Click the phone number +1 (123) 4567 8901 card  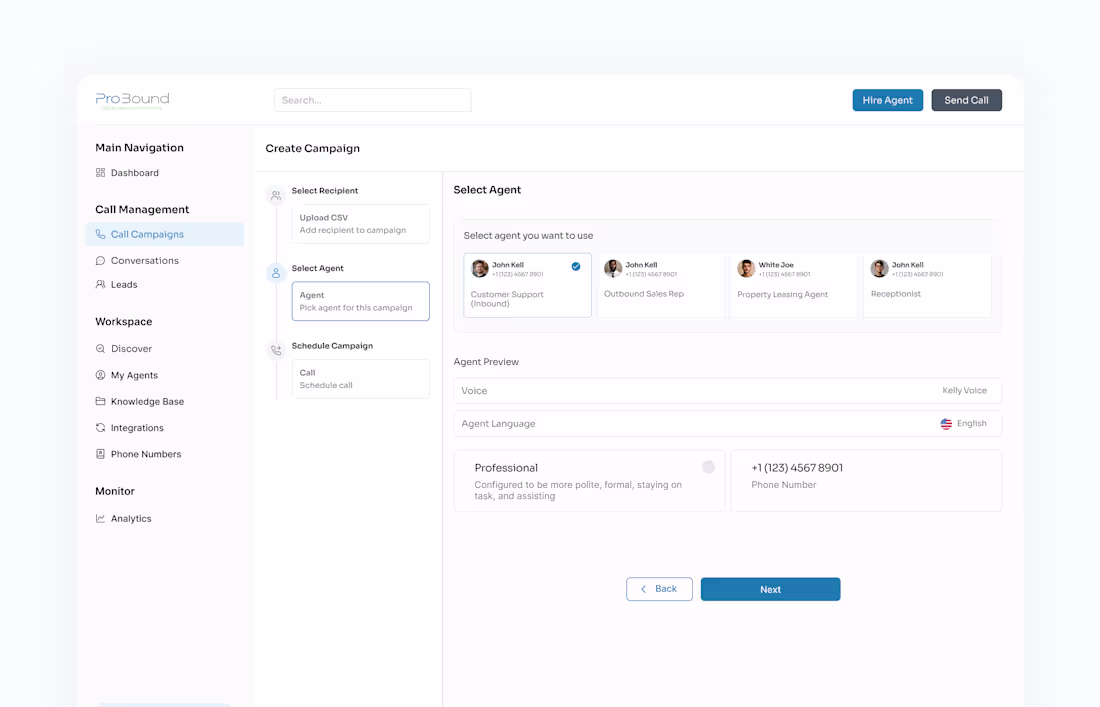pyautogui.click(x=866, y=480)
